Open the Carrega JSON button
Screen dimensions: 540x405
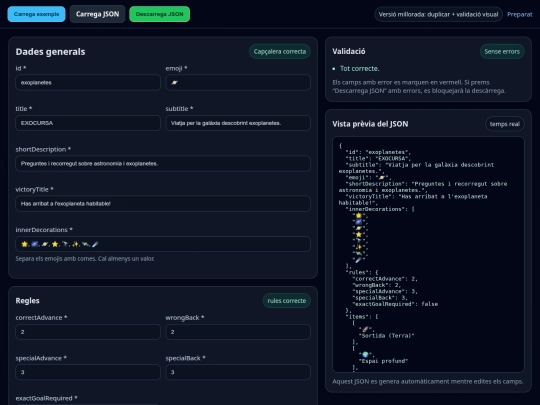(97, 14)
